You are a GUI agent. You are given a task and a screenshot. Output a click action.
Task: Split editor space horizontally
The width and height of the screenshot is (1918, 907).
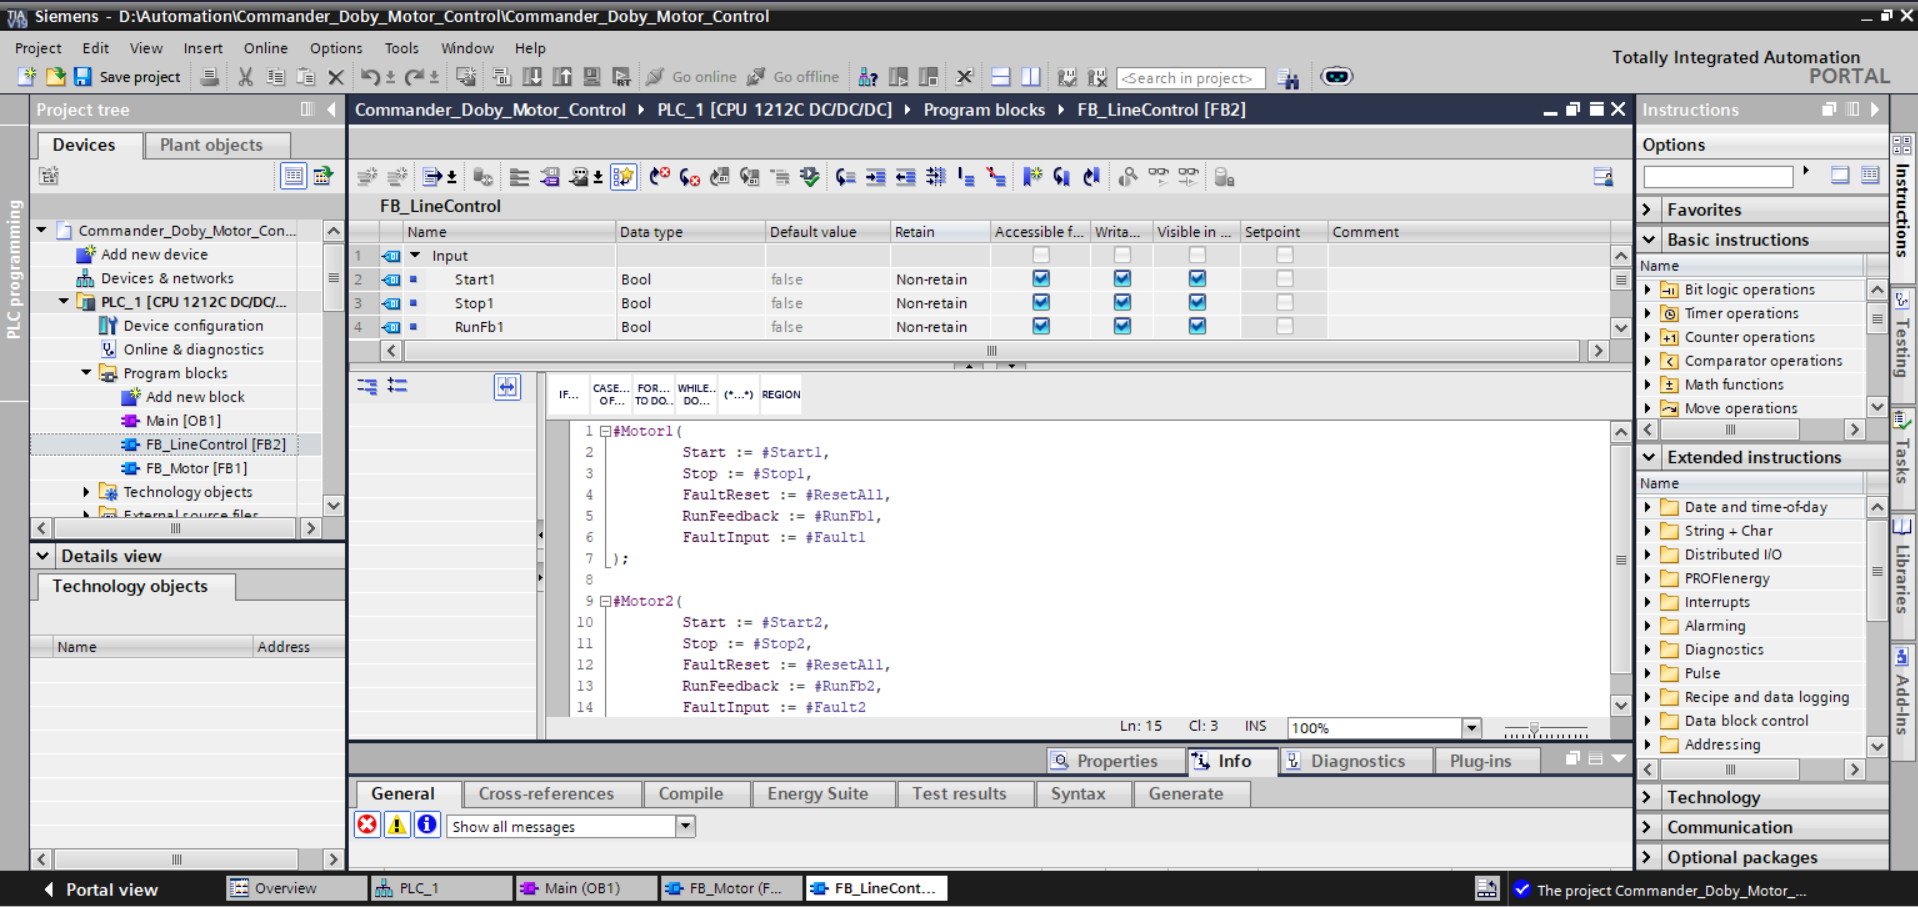coord(1000,77)
